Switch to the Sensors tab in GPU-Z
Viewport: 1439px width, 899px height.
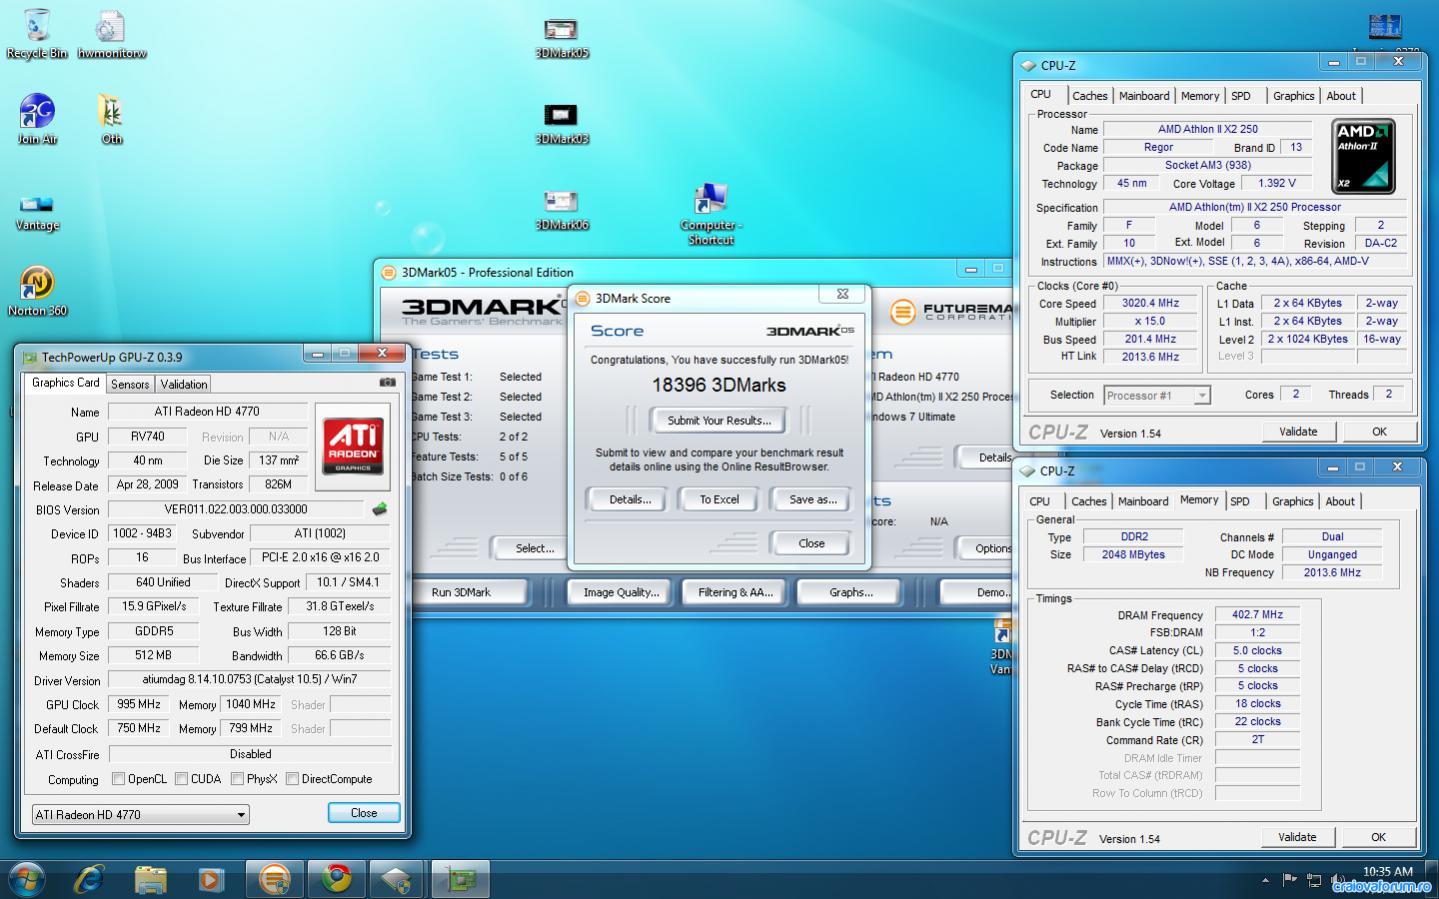click(x=130, y=384)
